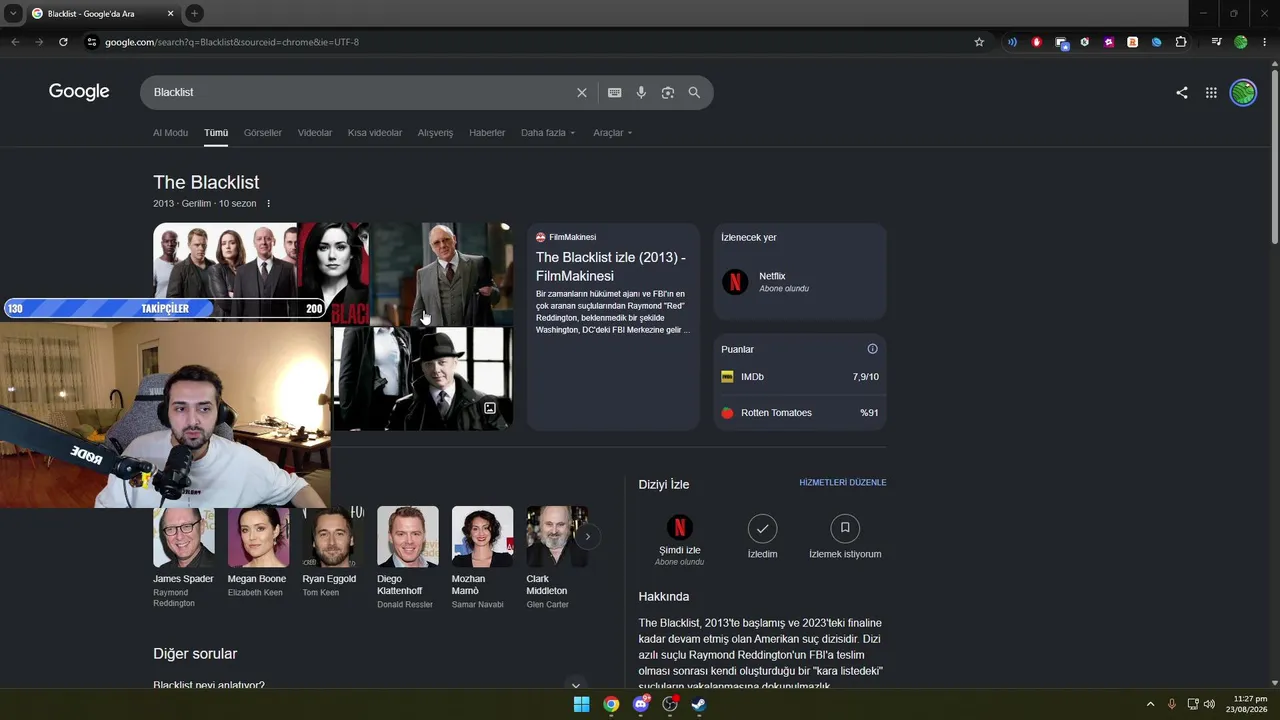
Task: Open Steam from the taskbar
Action: (x=699, y=704)
